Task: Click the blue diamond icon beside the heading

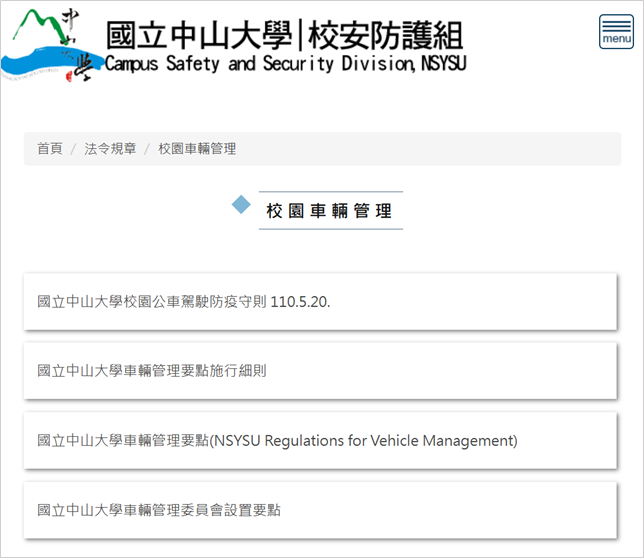Action: click(241, 205)
